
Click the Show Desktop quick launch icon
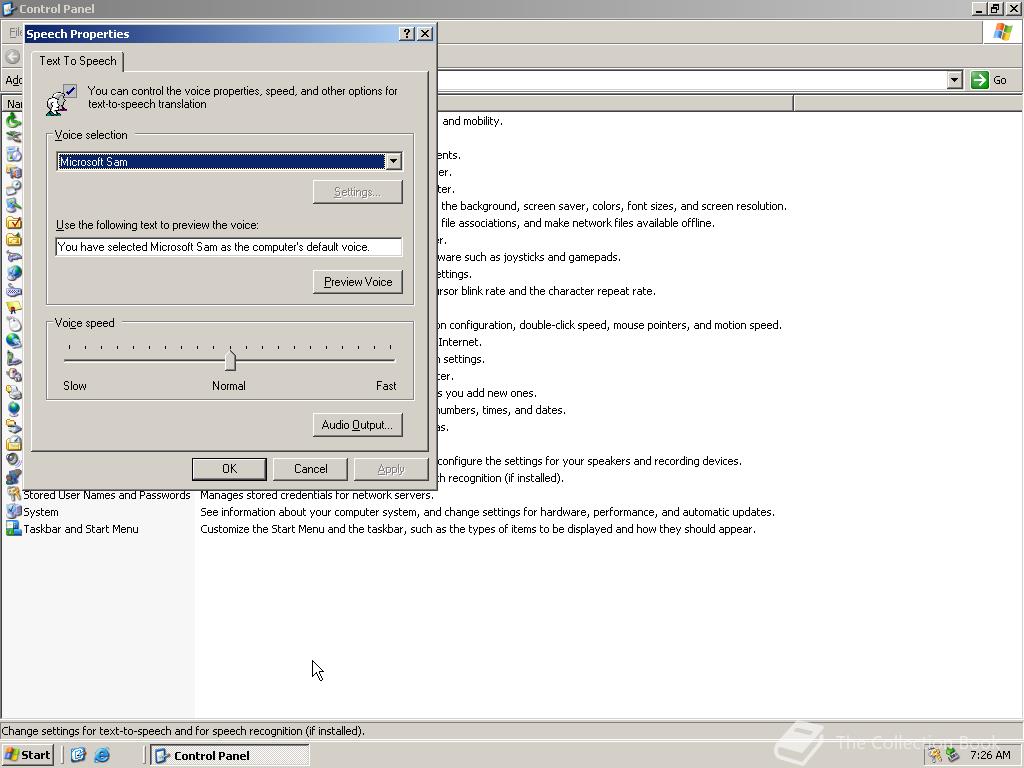click(x=78, y=755)
